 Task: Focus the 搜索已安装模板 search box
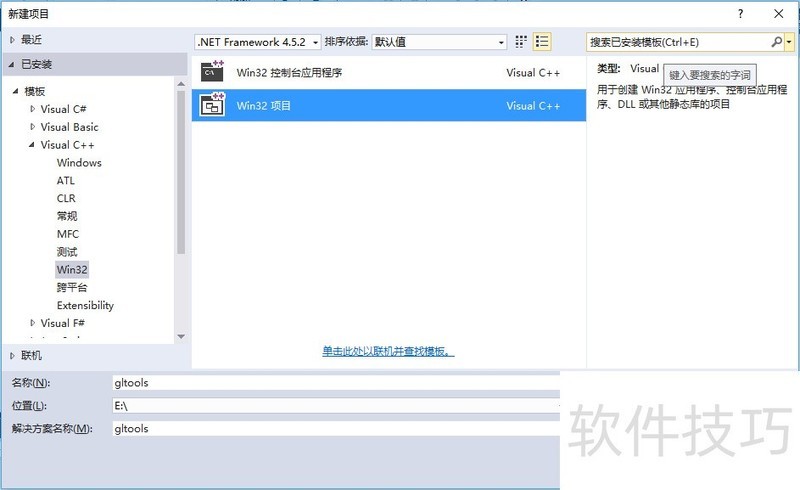point(679,42)
